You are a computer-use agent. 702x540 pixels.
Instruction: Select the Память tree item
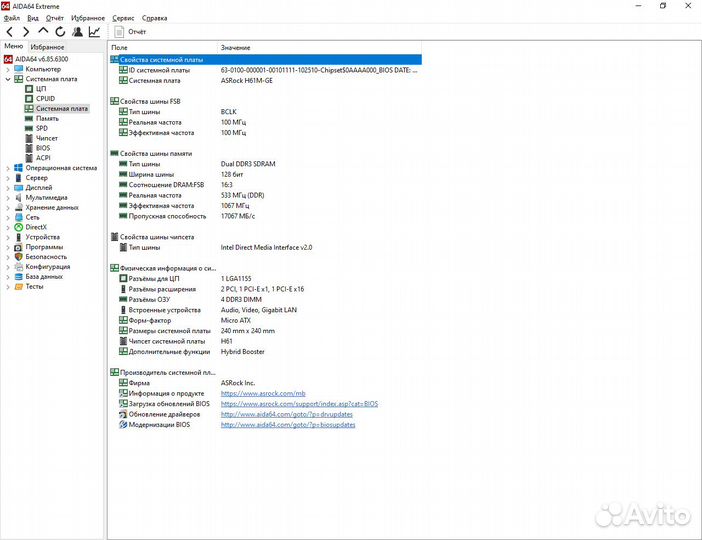click(47, 118)
